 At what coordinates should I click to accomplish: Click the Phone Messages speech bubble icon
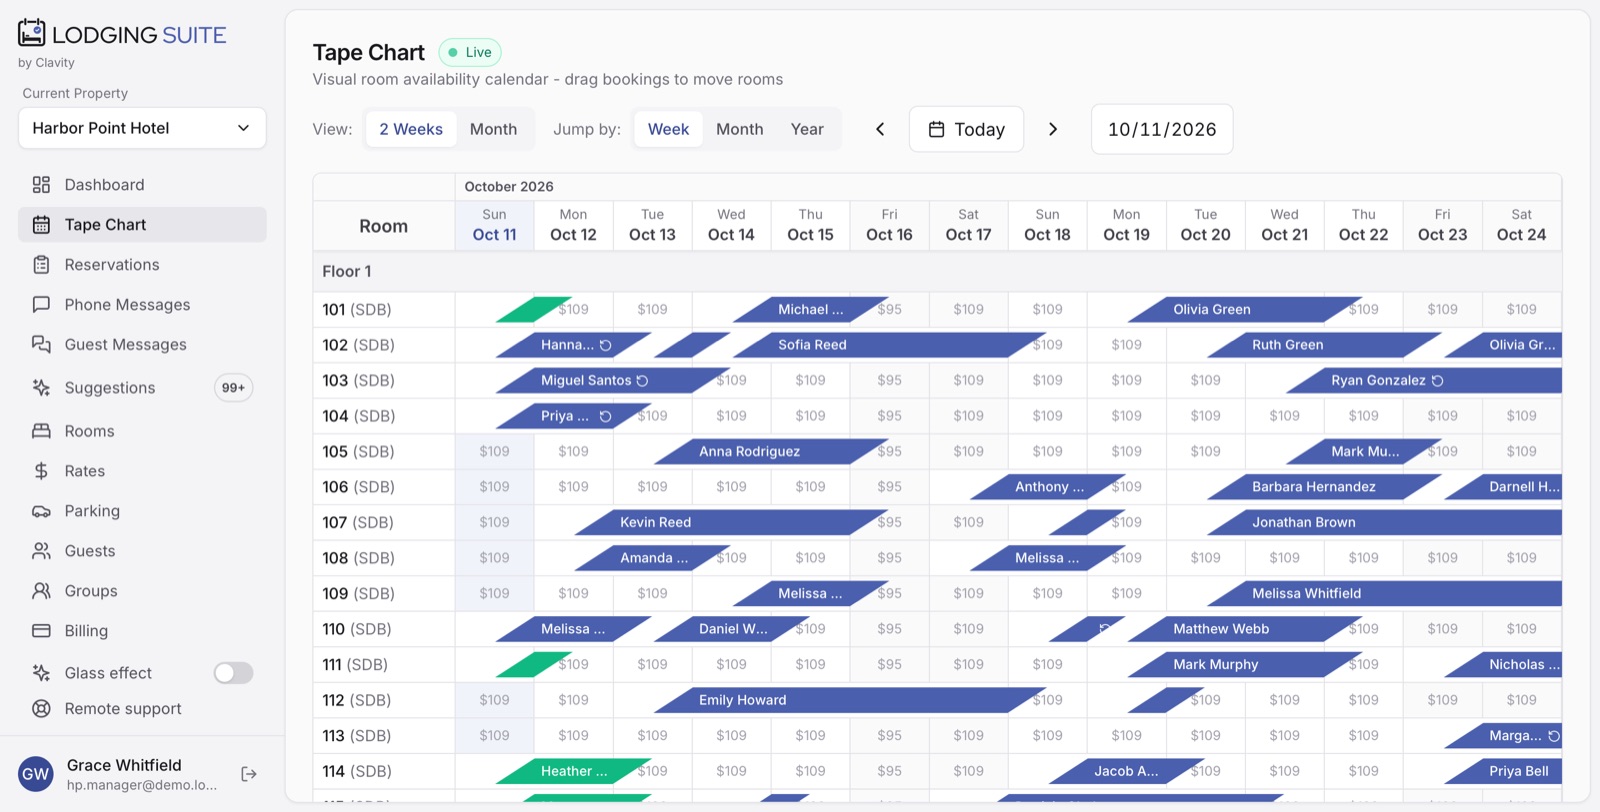[x=41, y=305]
